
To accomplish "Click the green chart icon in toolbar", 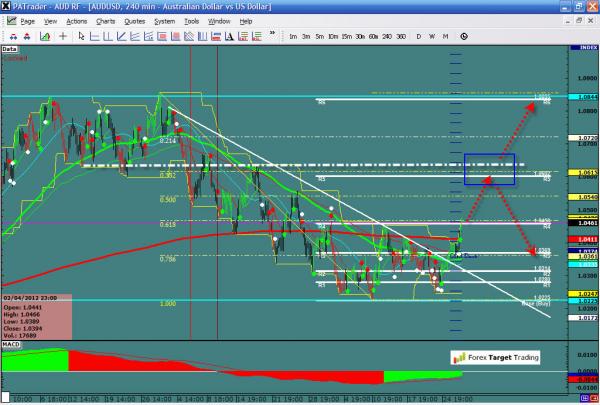I will pos(44,36).
